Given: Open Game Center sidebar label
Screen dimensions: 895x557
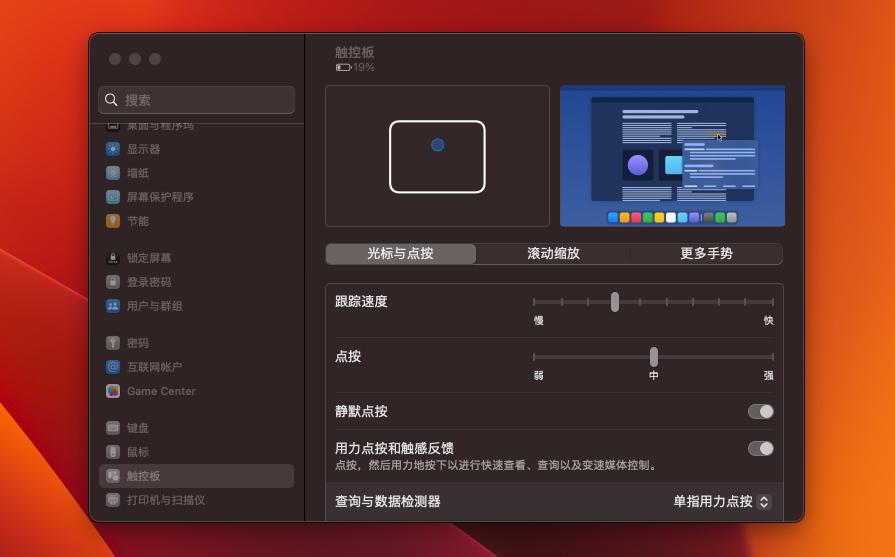Looking at the screenshot, I should [161, 391].
